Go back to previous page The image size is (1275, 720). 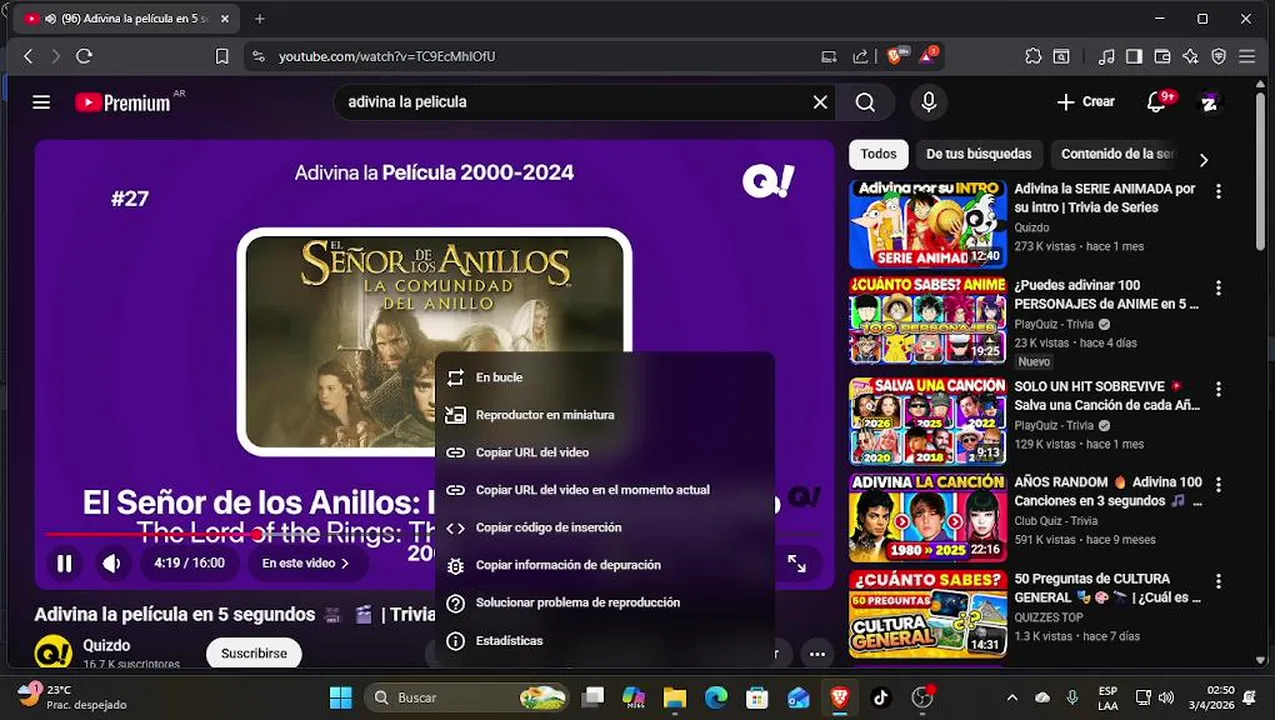point(28,57)
